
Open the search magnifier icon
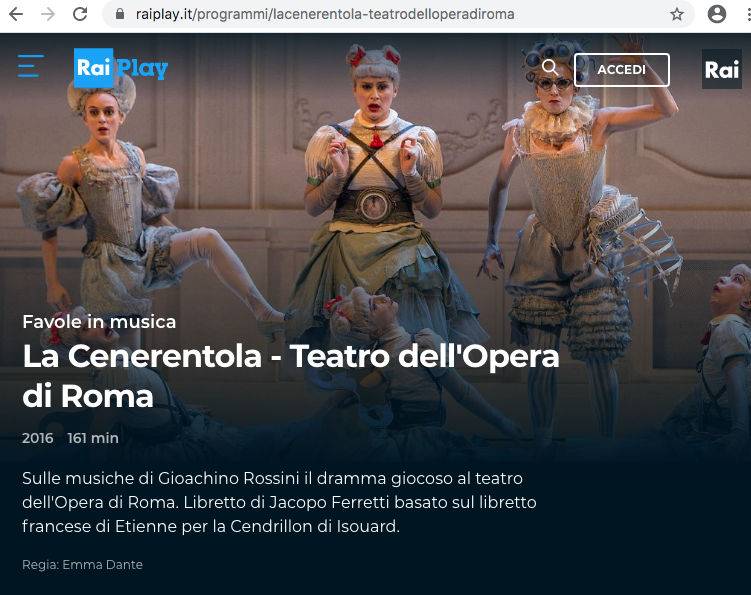(550, 68)
